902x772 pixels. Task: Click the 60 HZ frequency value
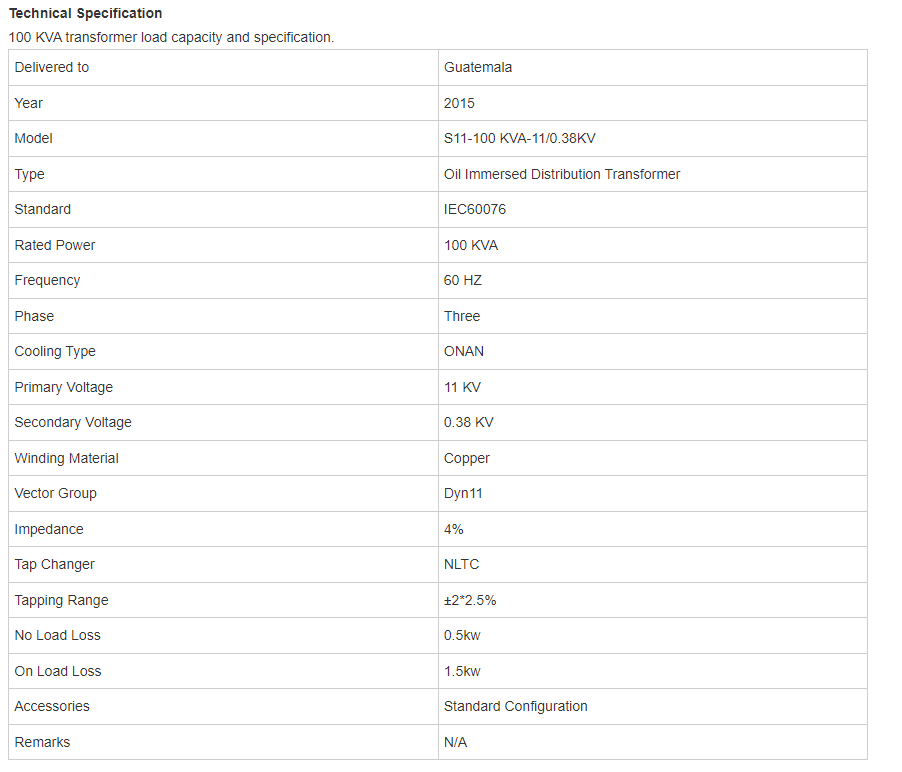[463, 281]
